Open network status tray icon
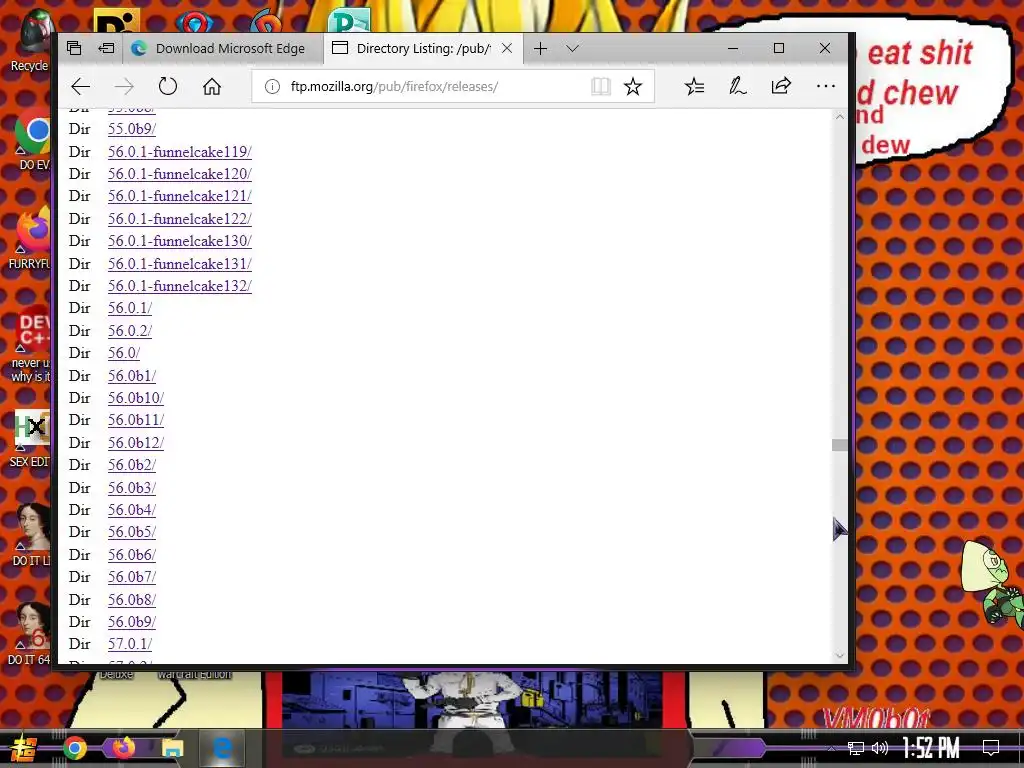This screenshot has height=768, width=1024. coord(856,748)
